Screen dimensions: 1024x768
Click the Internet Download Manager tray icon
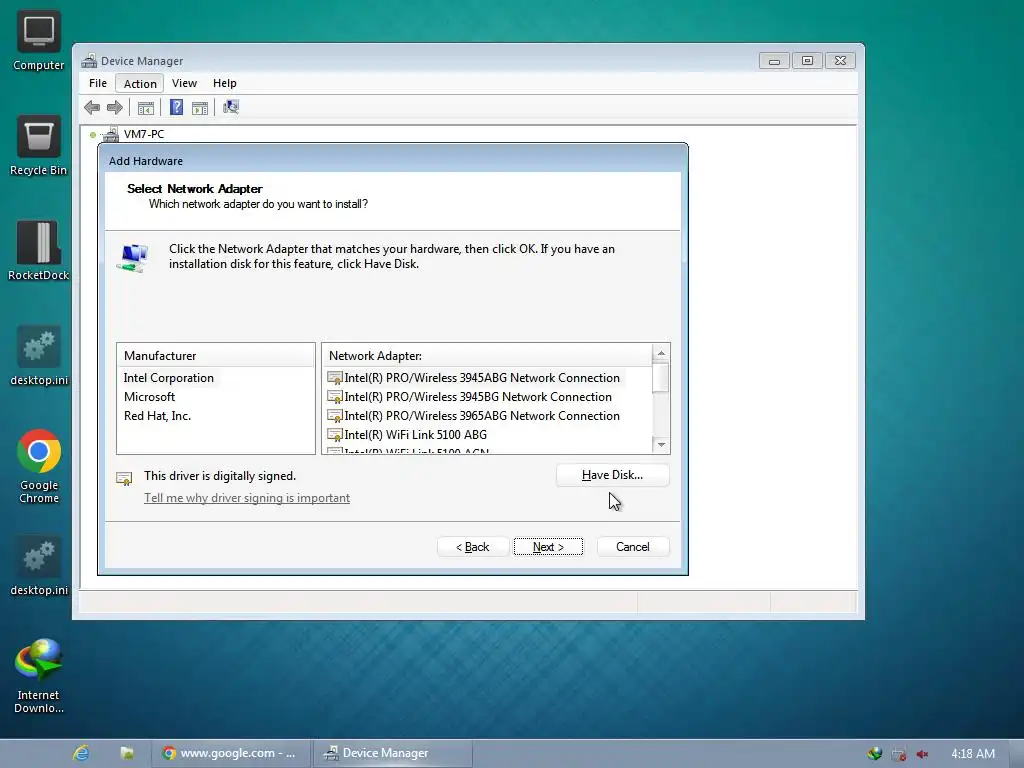874,754
